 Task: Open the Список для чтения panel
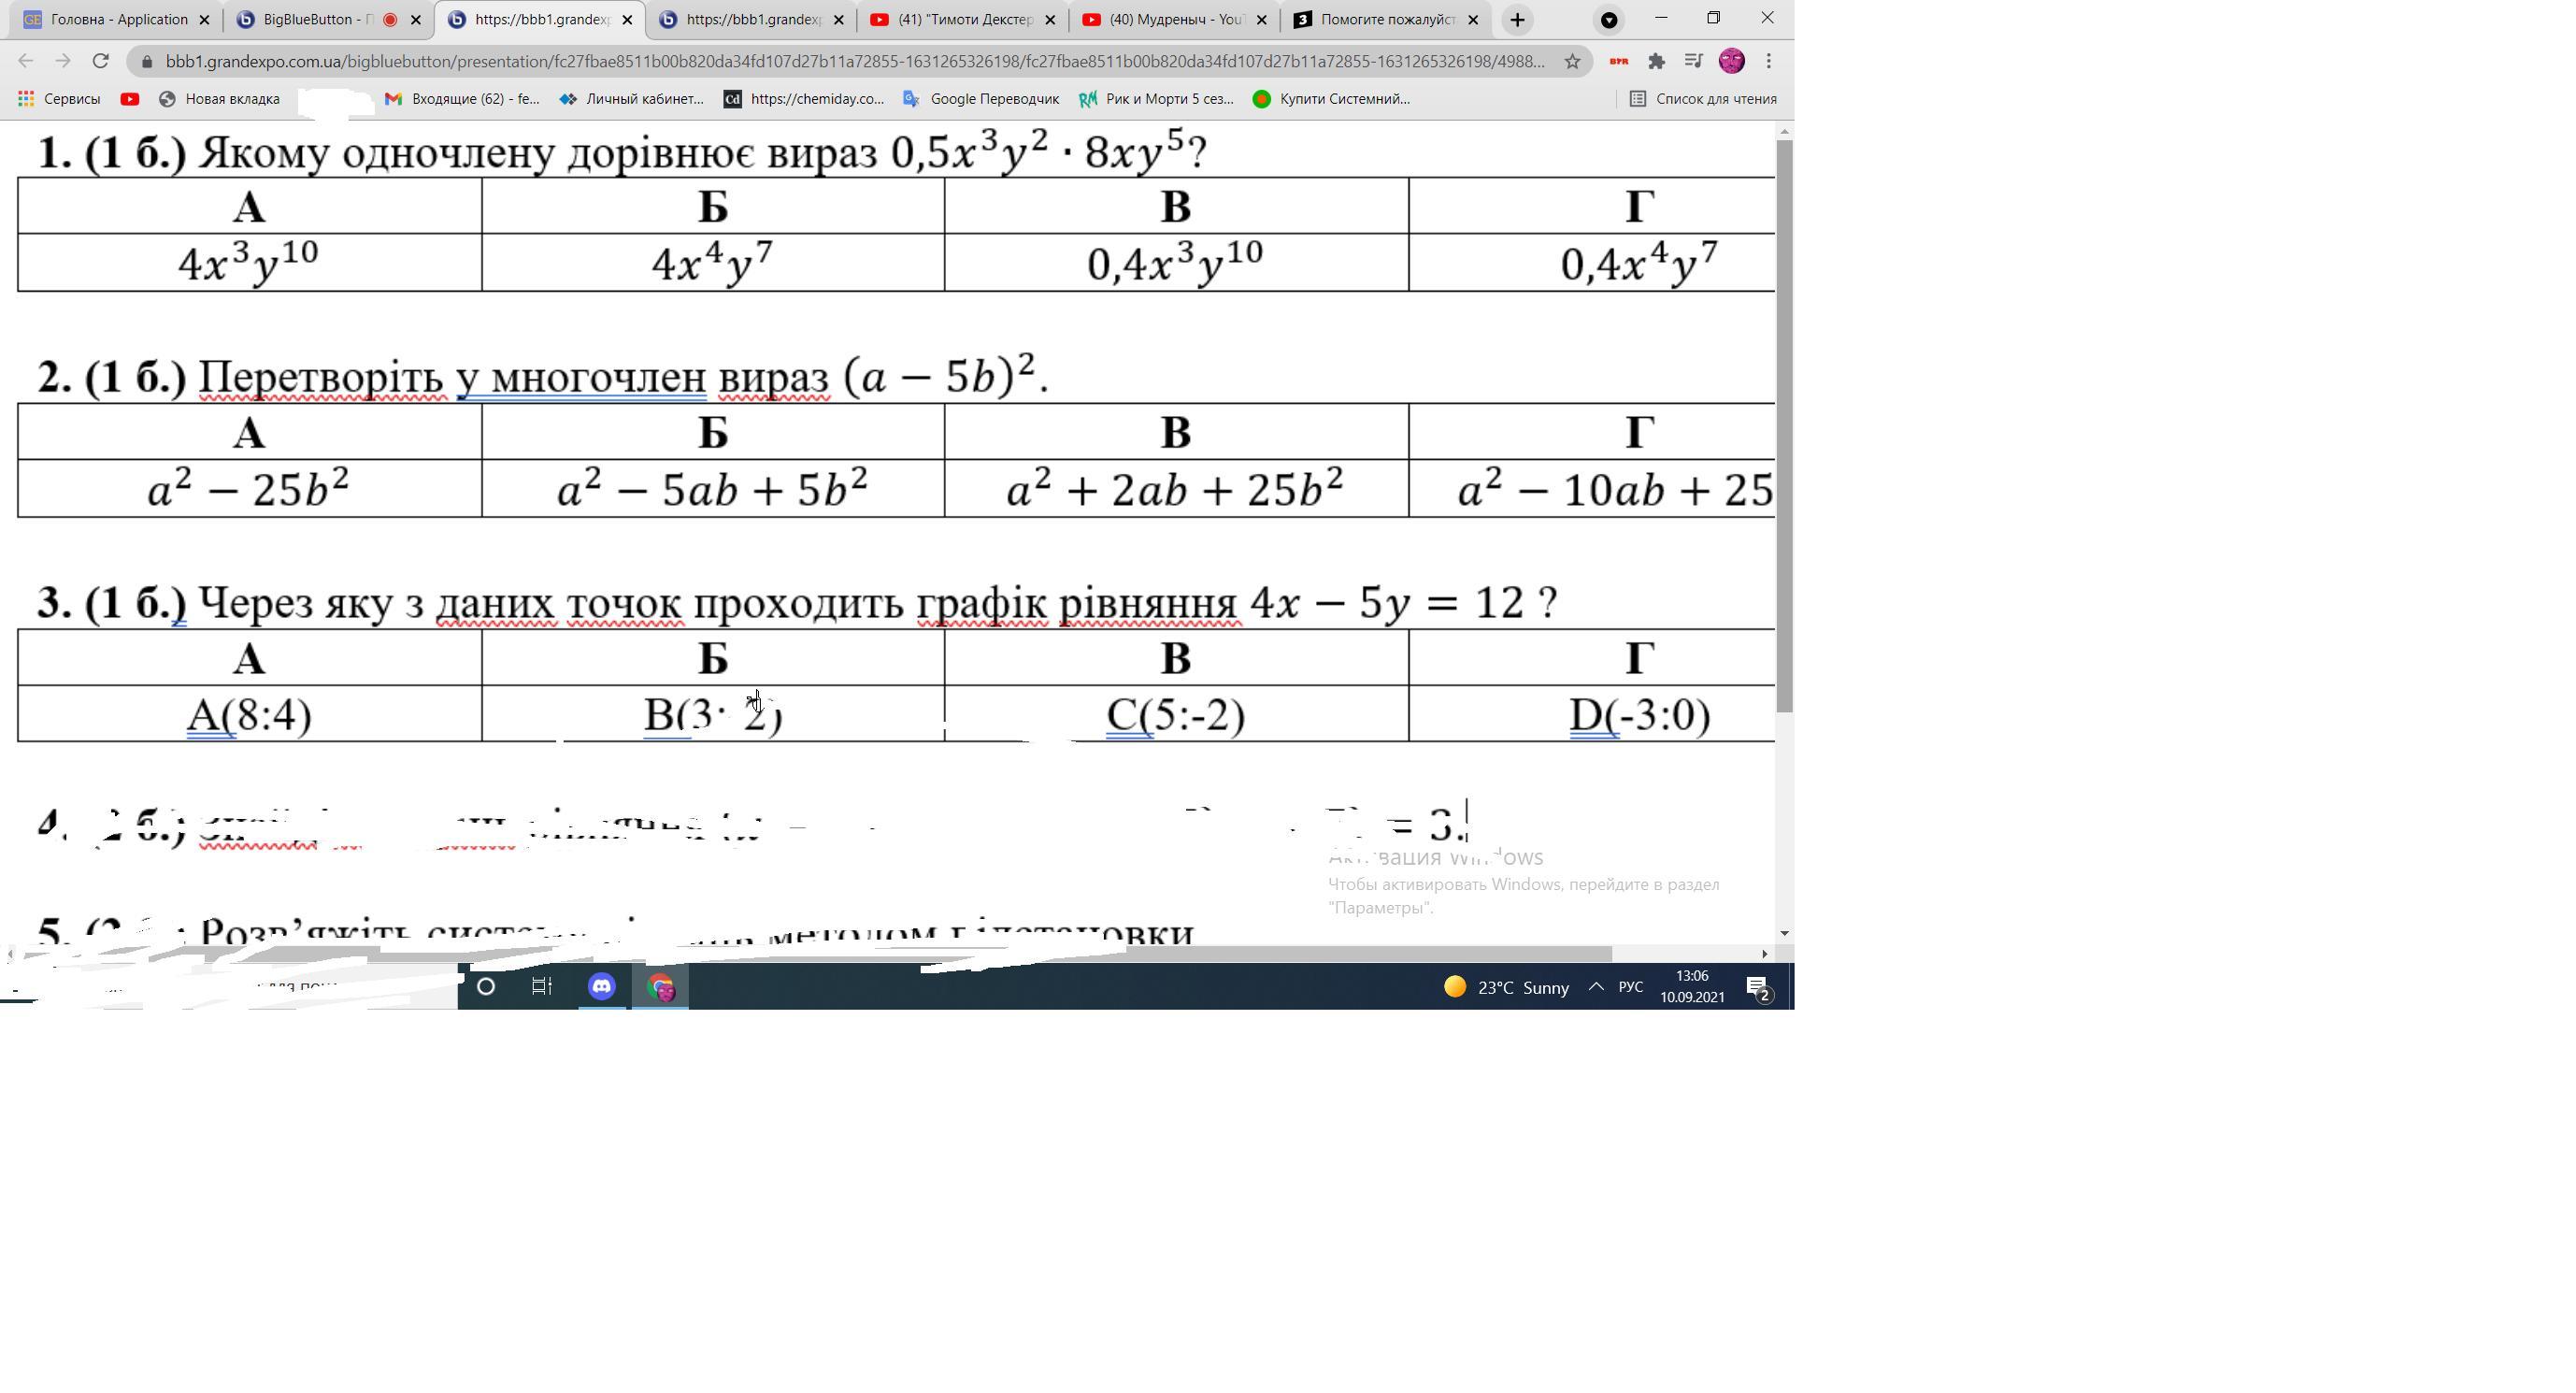(x=1703, y=99)
